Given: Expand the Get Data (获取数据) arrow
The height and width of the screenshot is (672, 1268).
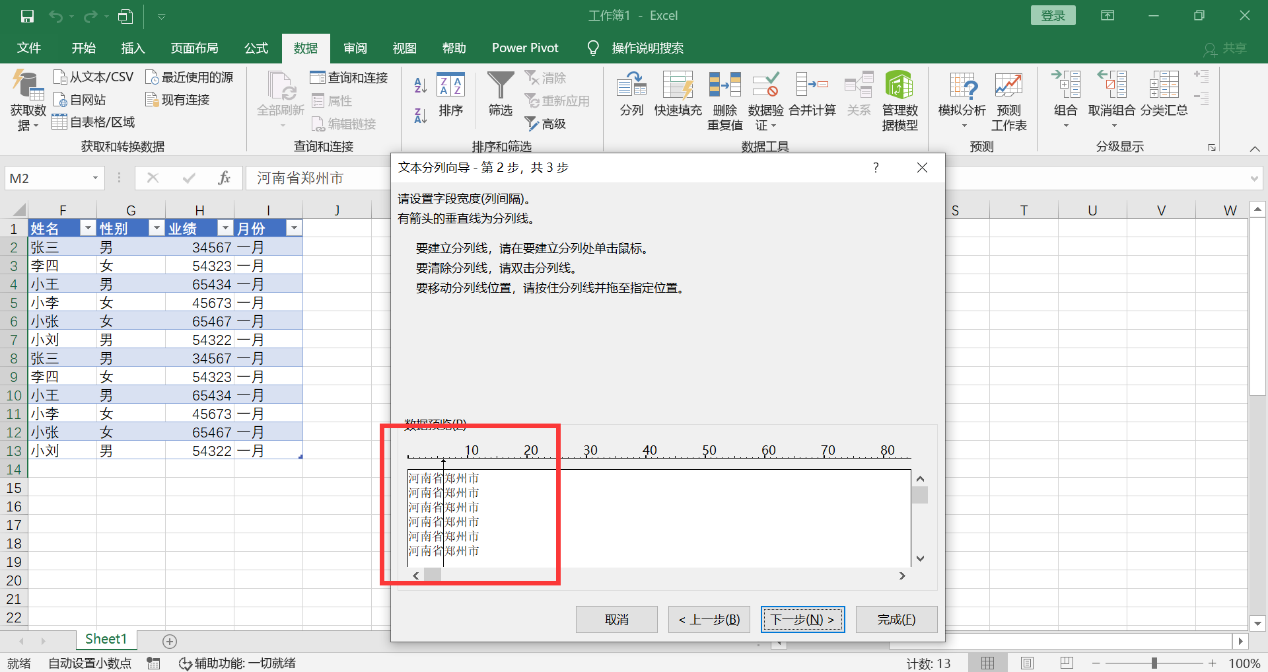Looking at the screenshot, I should click(36, 126).
